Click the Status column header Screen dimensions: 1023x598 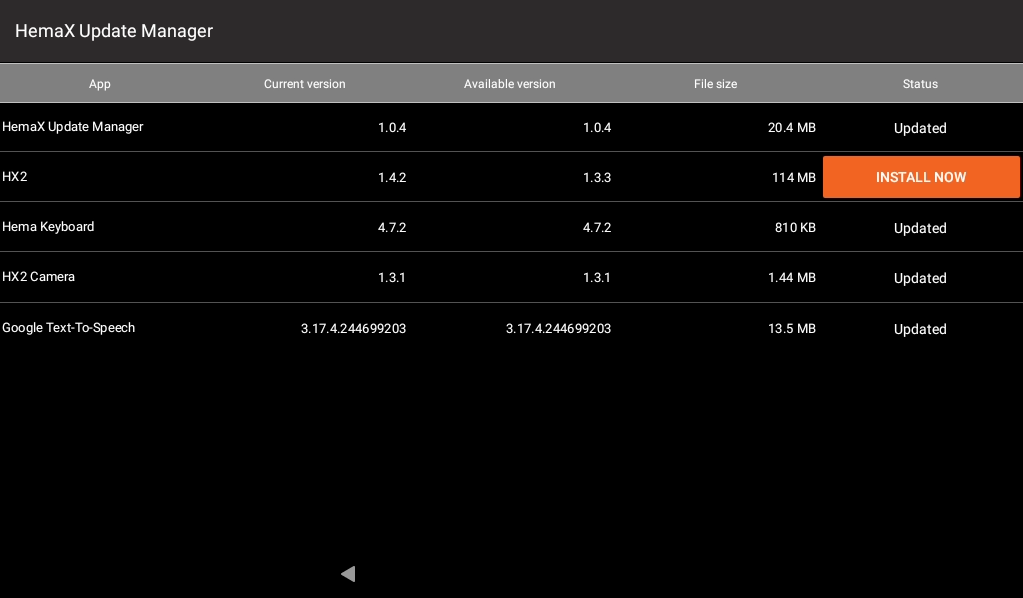click(921, 84)
